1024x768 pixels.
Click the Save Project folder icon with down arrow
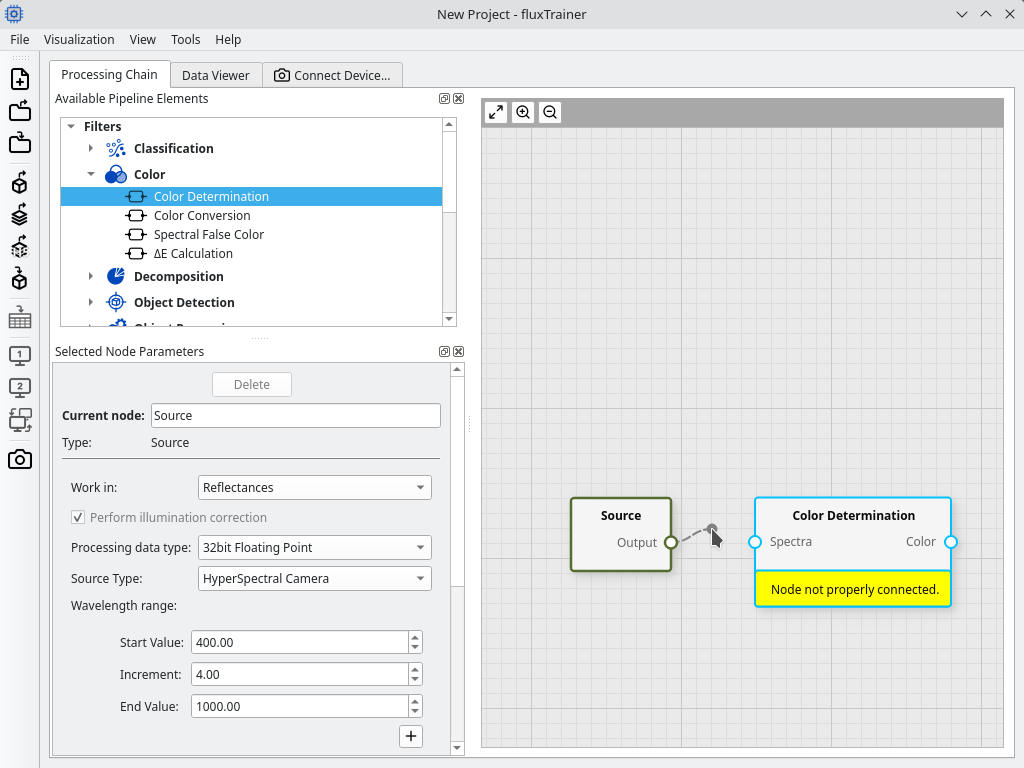pyautogui.click(x=20, y=142)
